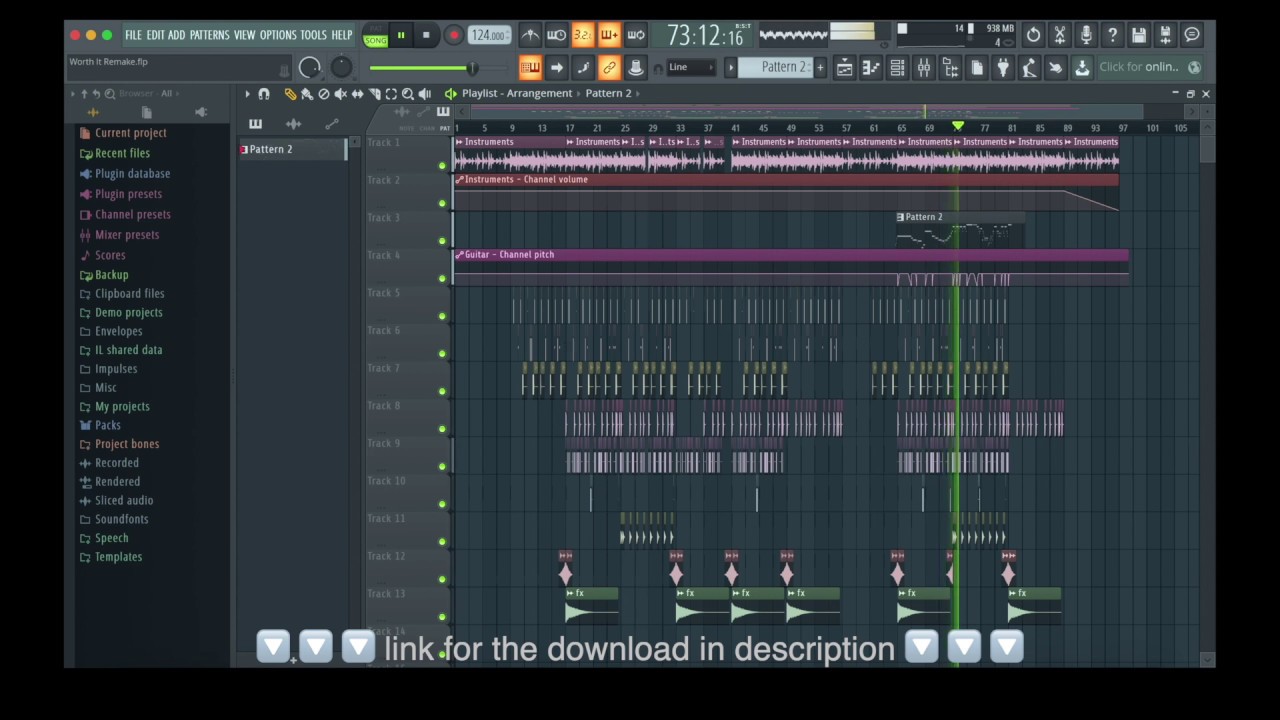The width and height of the screenshot is (1280, 720).
Task: Select Pattern 2 in the picker panel
Action: pyautogui.click(x=291, y=149)
